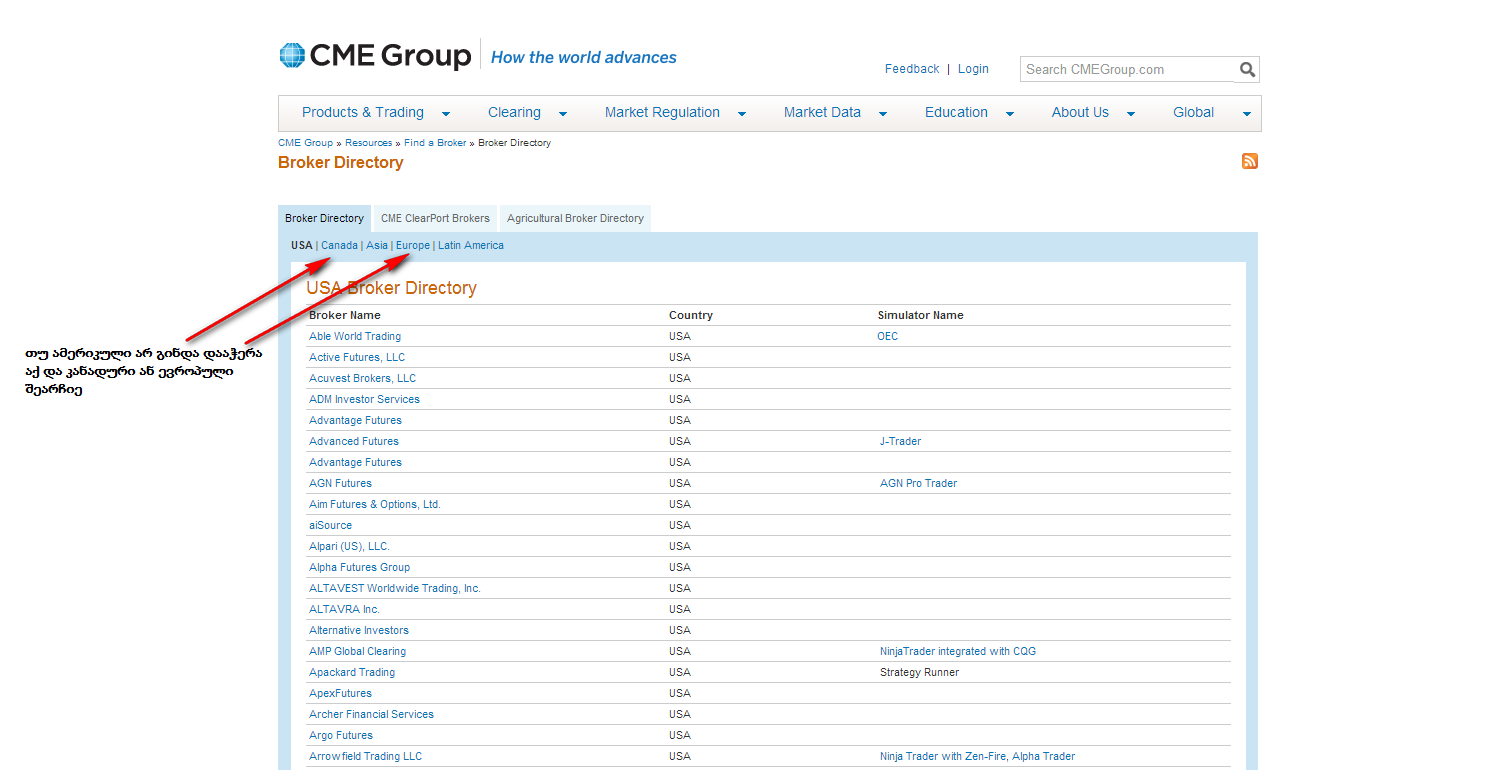1509x770 pixels.
Task: Open AMP Global Clearing link
Action: coord(357,651)
